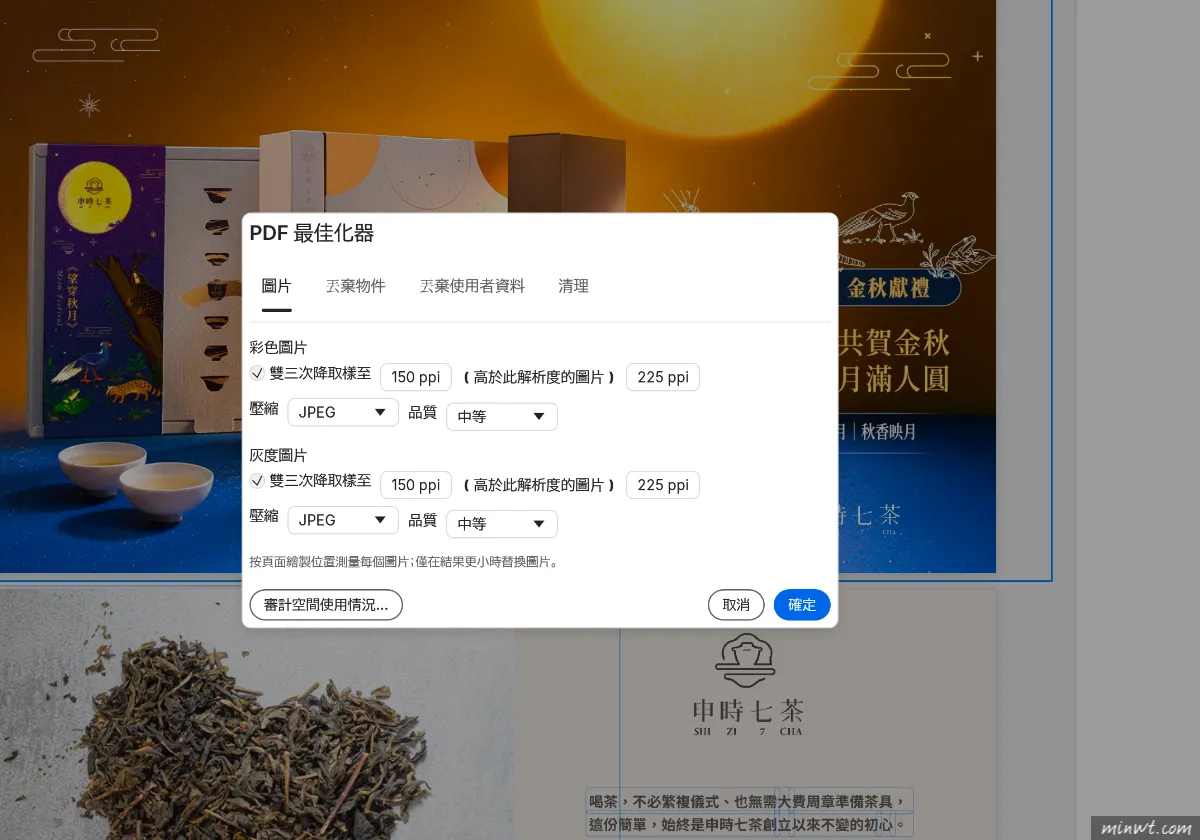The height and width of the screenshot is (840, 1200).
Task: Click the 灰度圖片 225 ppi field
Action: click(663, 485)
